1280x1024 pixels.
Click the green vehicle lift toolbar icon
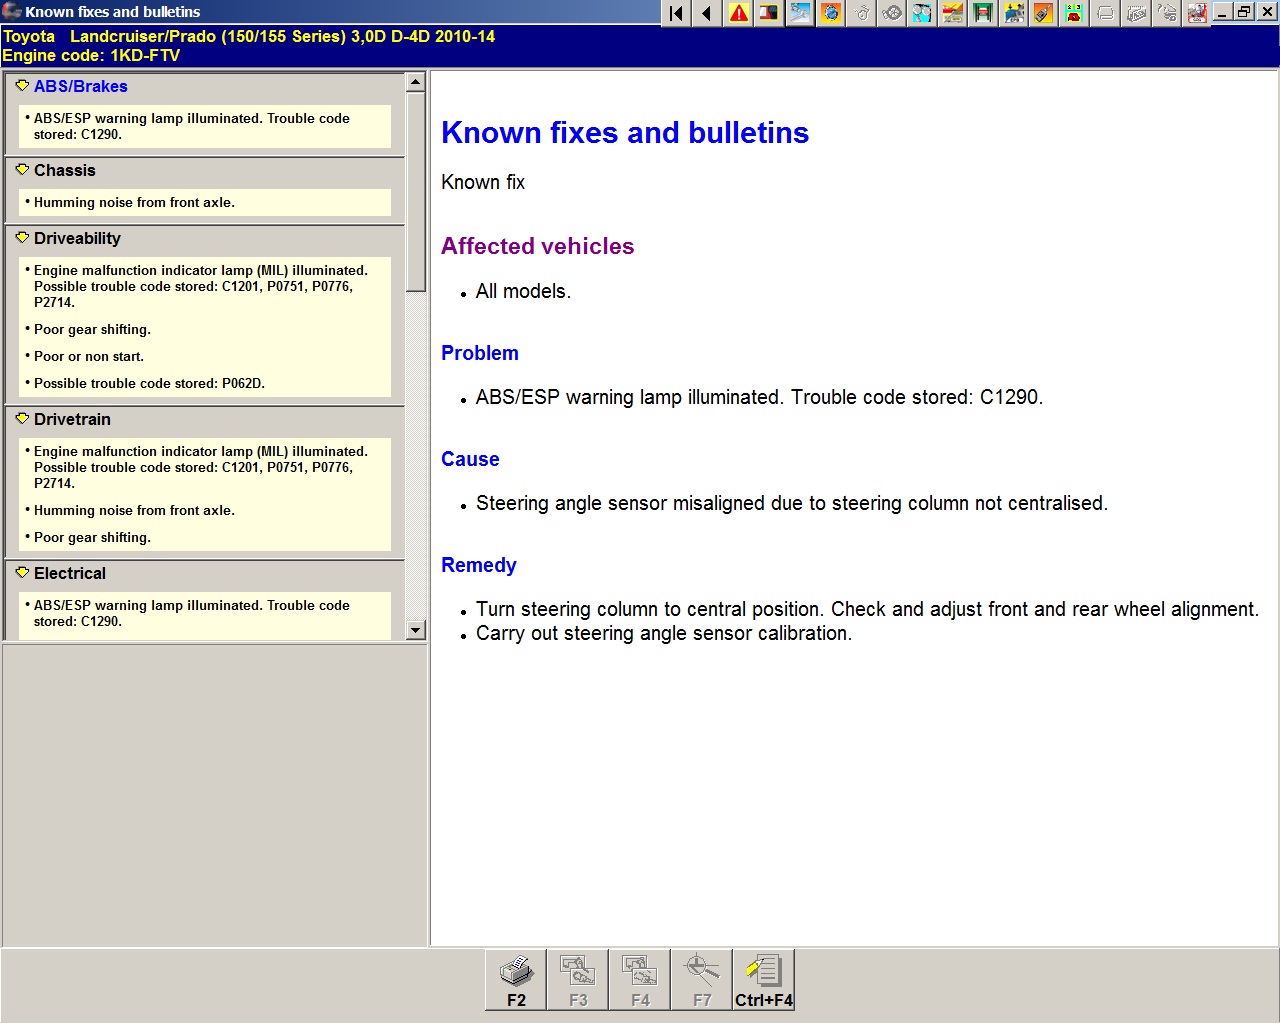(983, 13)
